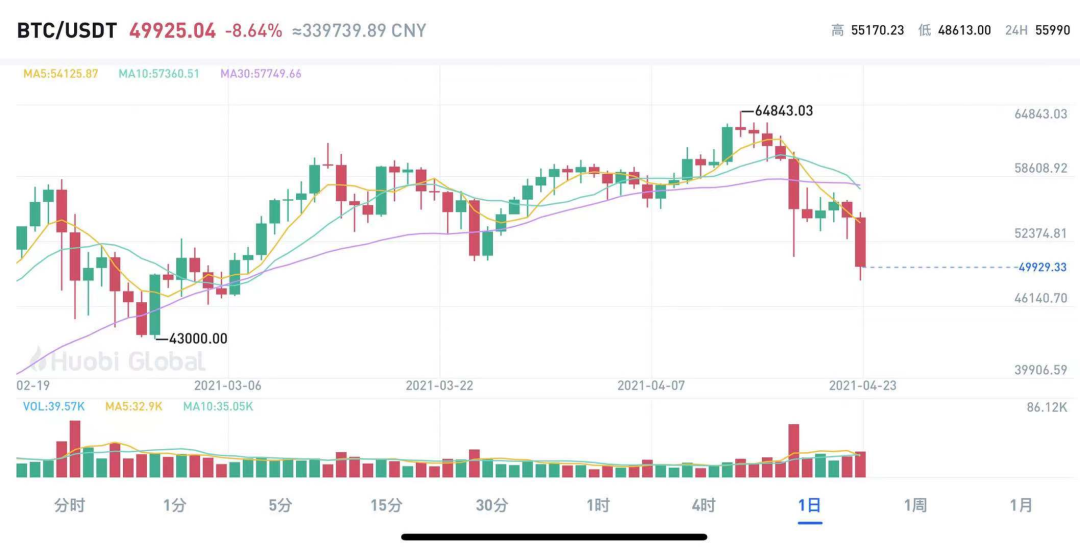Tap the MA10:57360.51 indicator label
1080x551 pixels.
click(159, 74)
